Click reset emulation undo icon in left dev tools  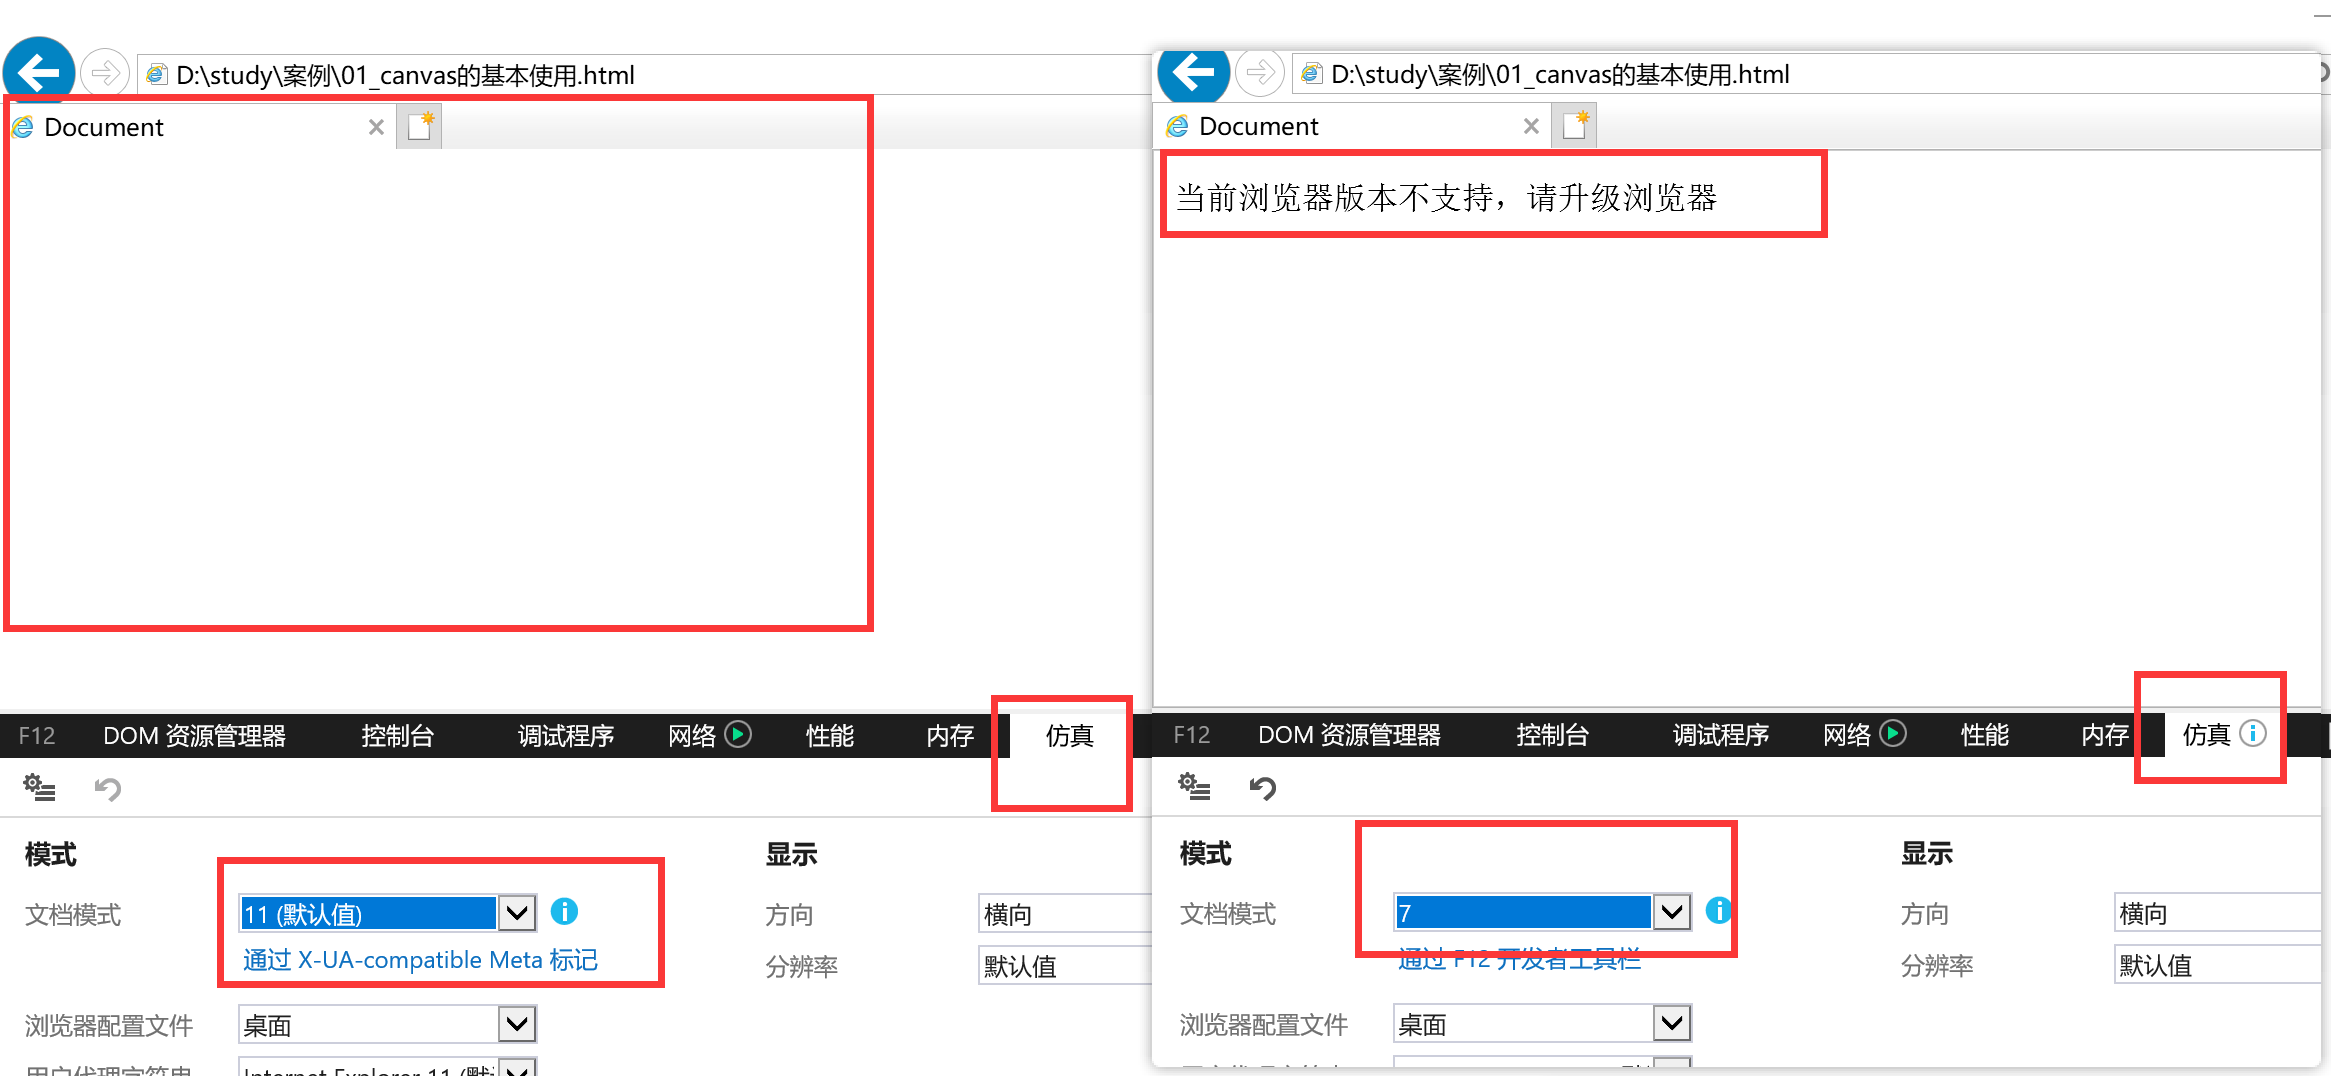pyautogui.click(x=108, y=789)
